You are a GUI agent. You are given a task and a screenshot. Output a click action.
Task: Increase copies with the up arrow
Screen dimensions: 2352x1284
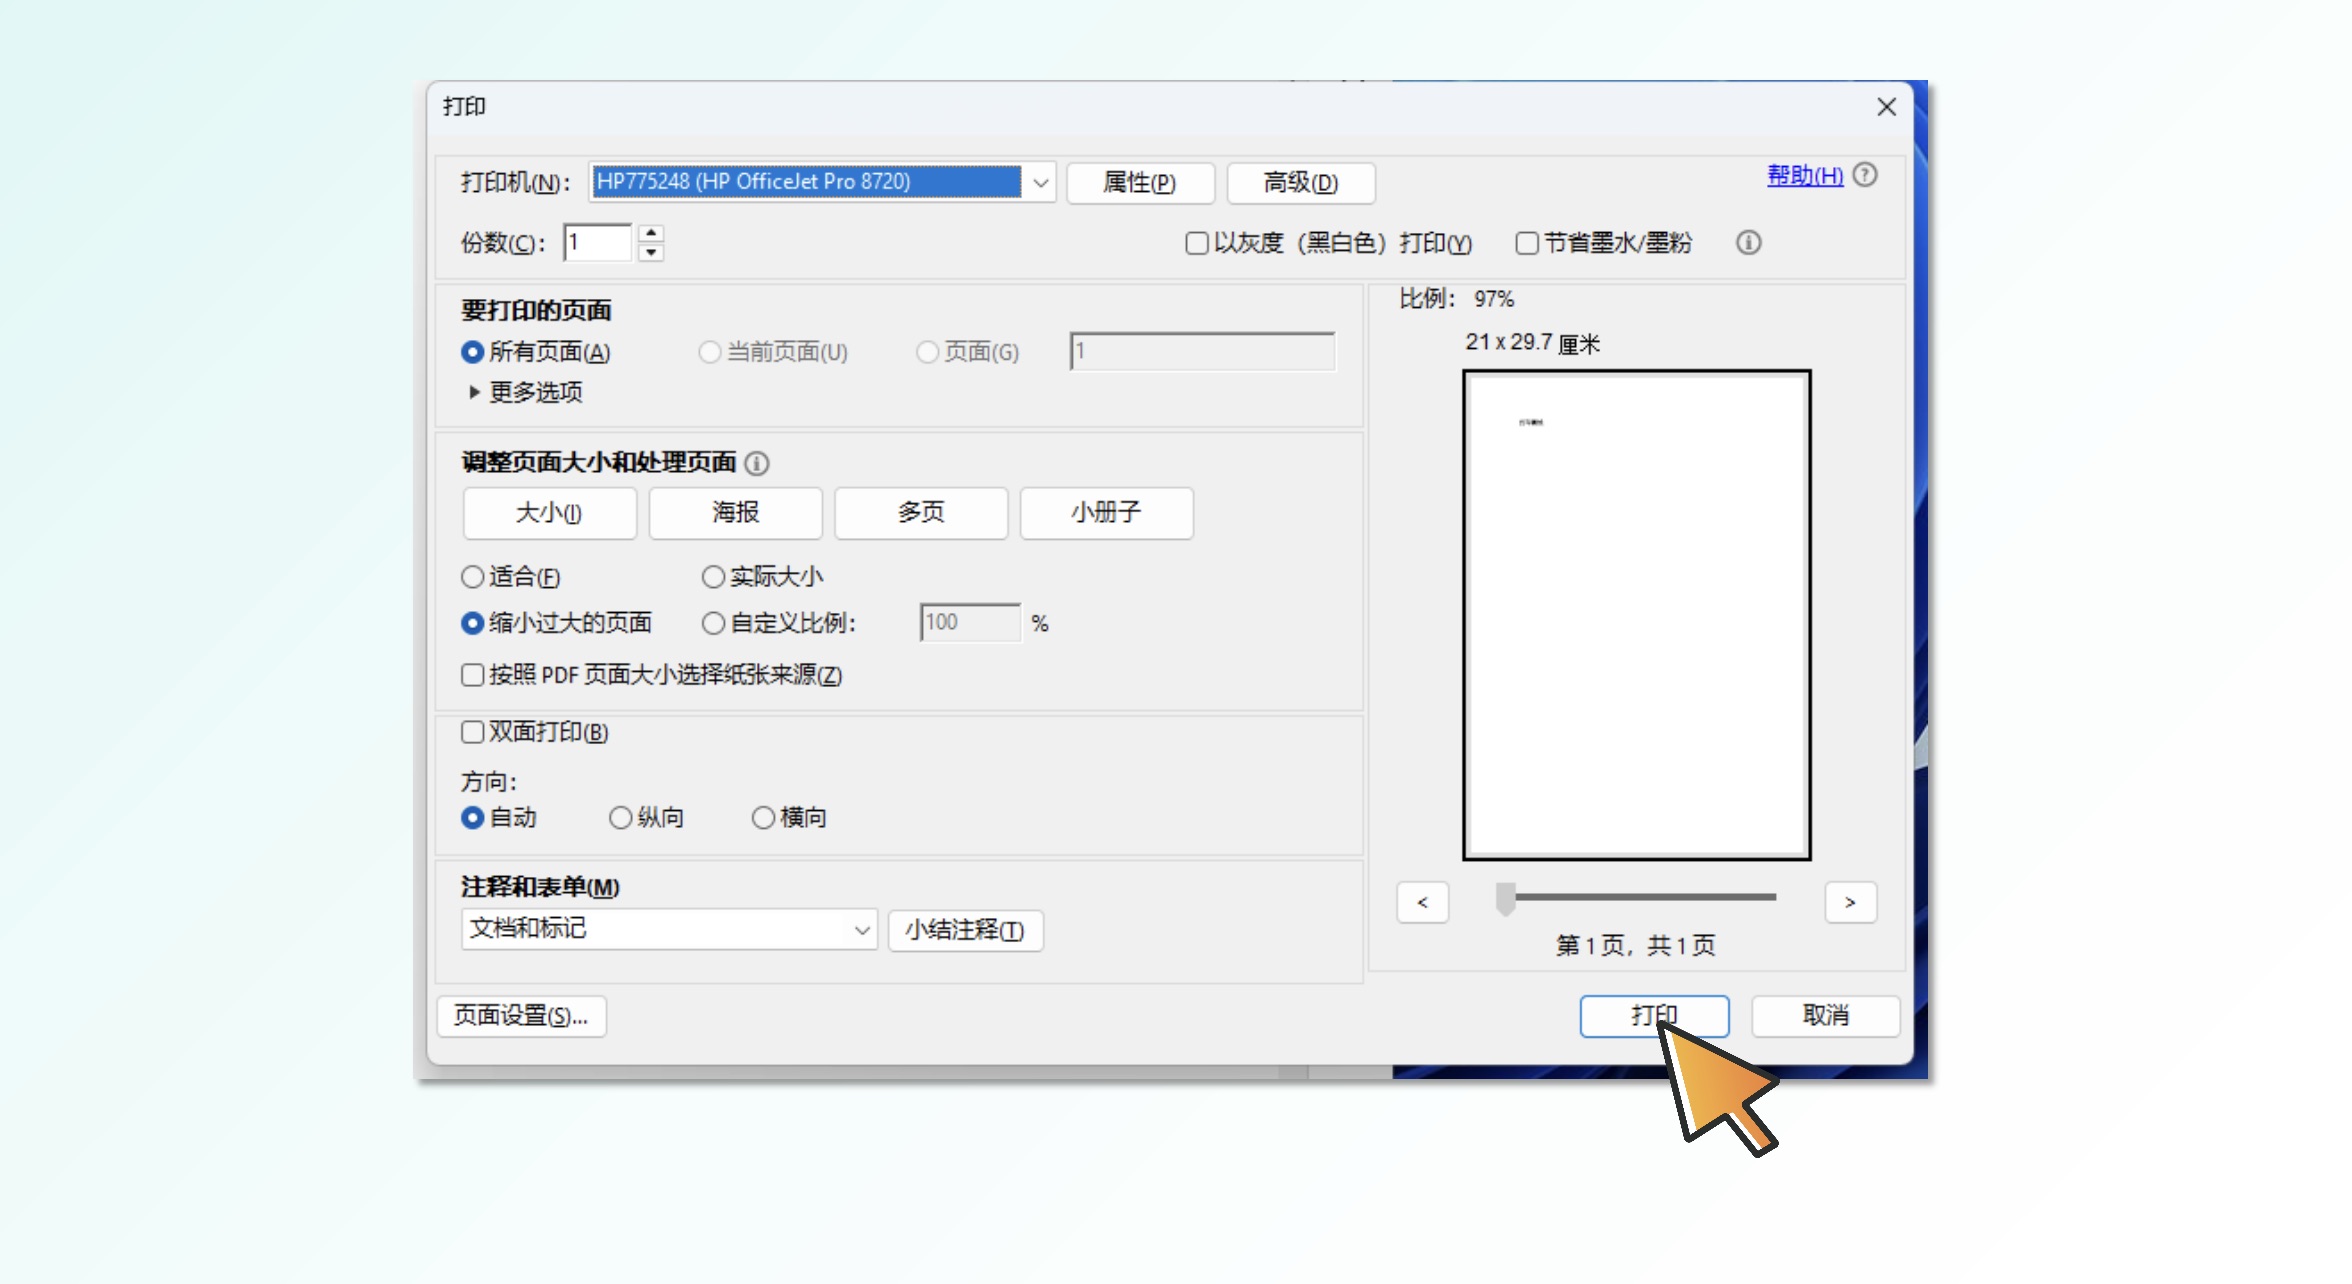[x=651, y=233]
